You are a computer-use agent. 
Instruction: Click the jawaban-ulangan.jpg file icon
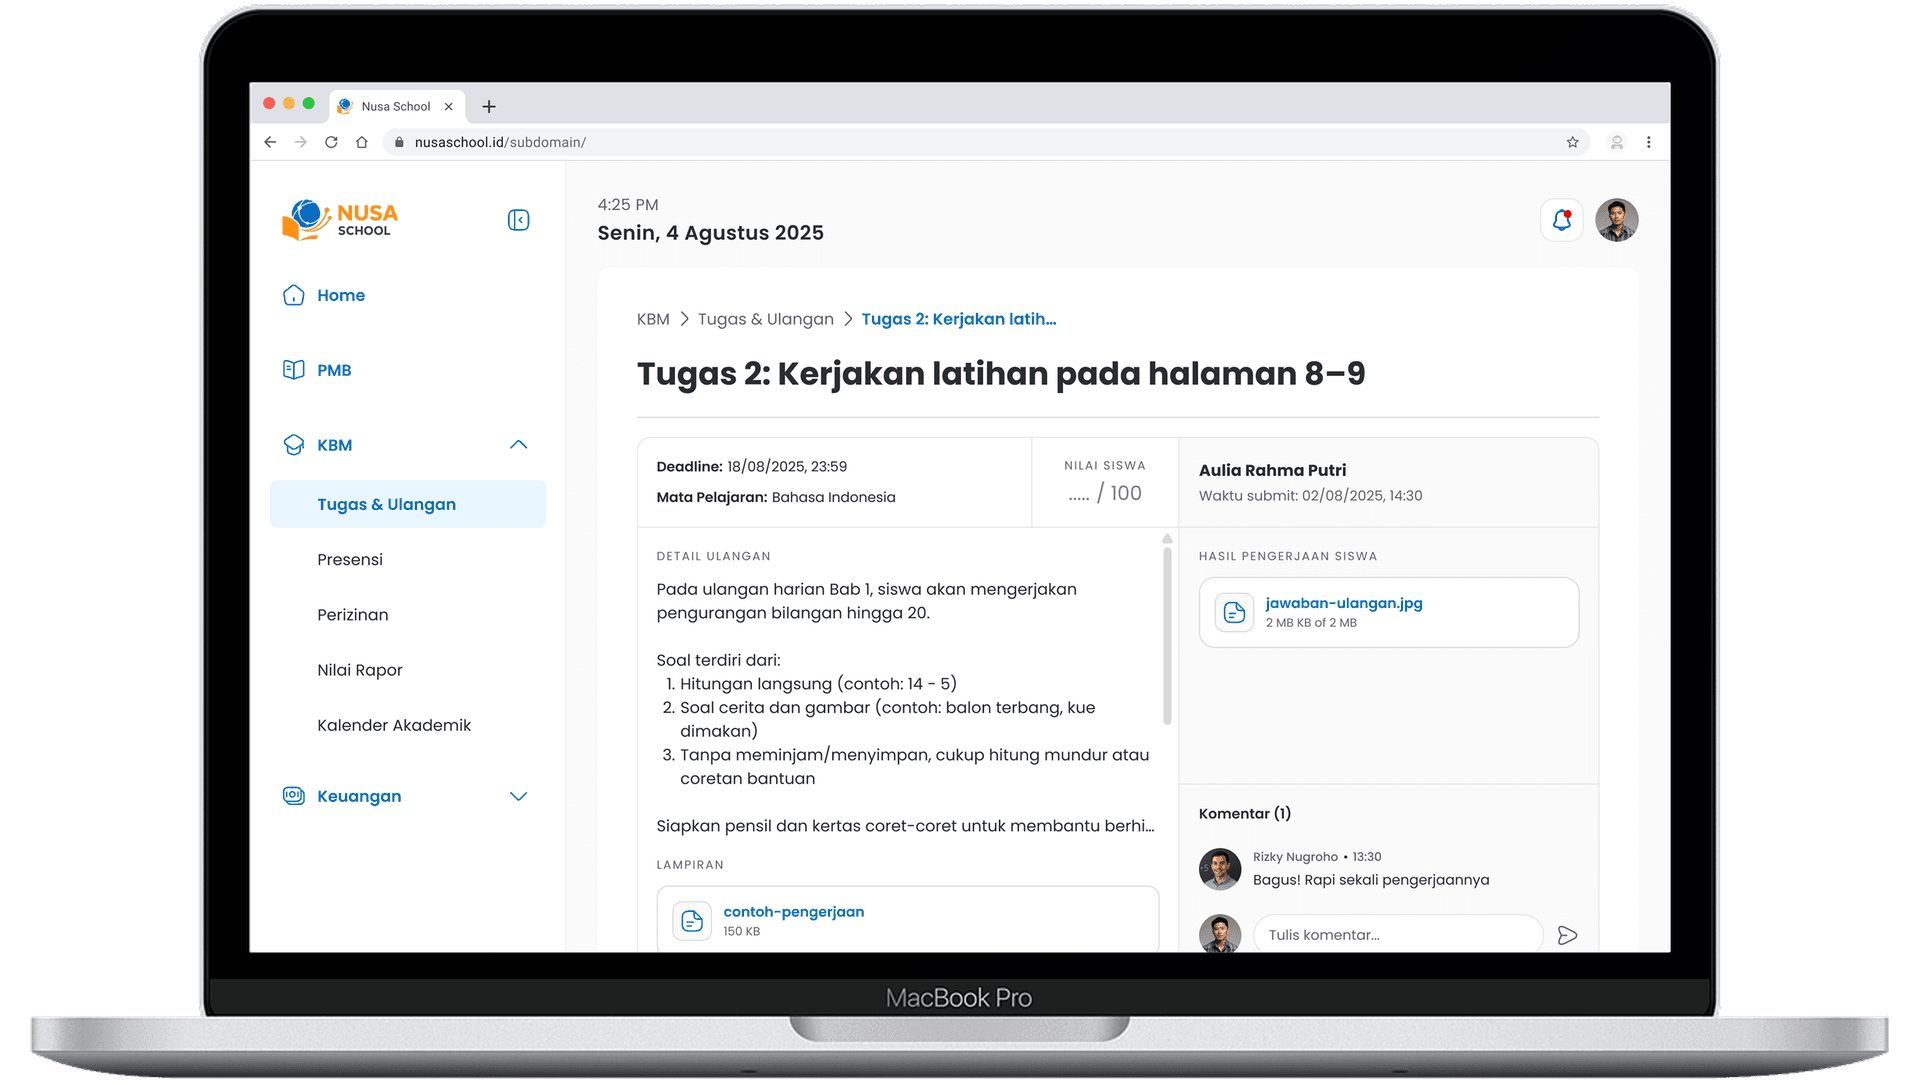(x=1234, y=612)
